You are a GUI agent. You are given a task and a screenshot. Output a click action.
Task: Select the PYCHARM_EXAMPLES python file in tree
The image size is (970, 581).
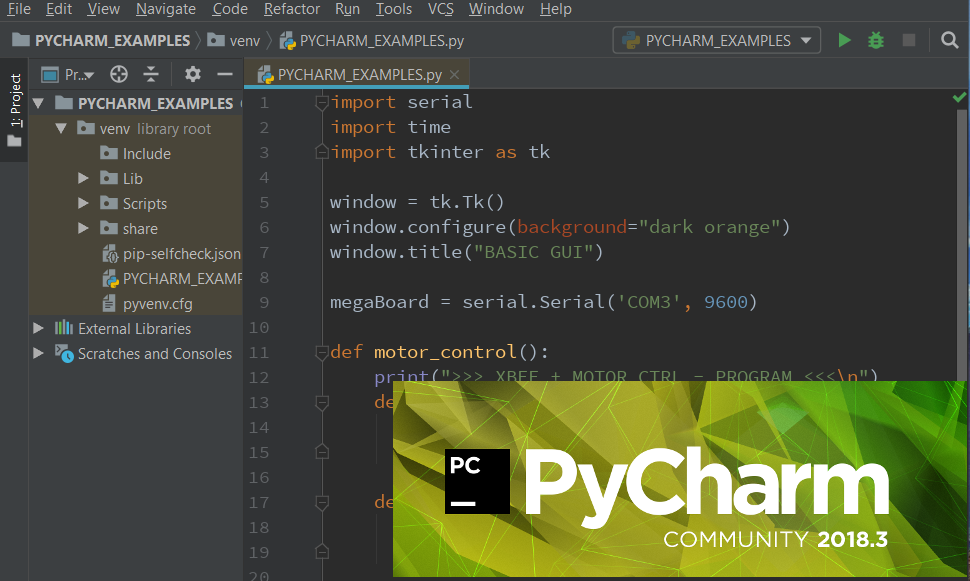[135, 278]
